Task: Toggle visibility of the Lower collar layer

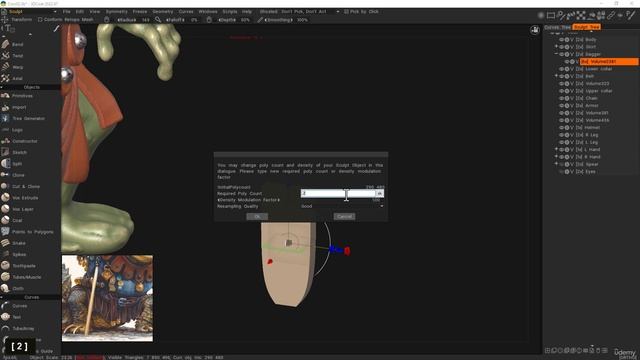Action: pos(561,69)
